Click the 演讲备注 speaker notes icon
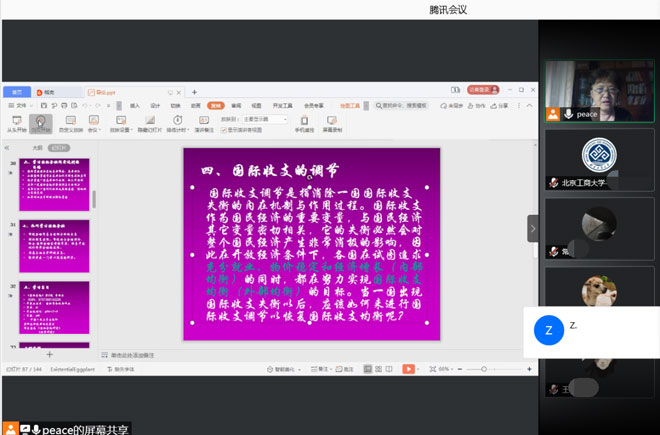 point(203,123)
